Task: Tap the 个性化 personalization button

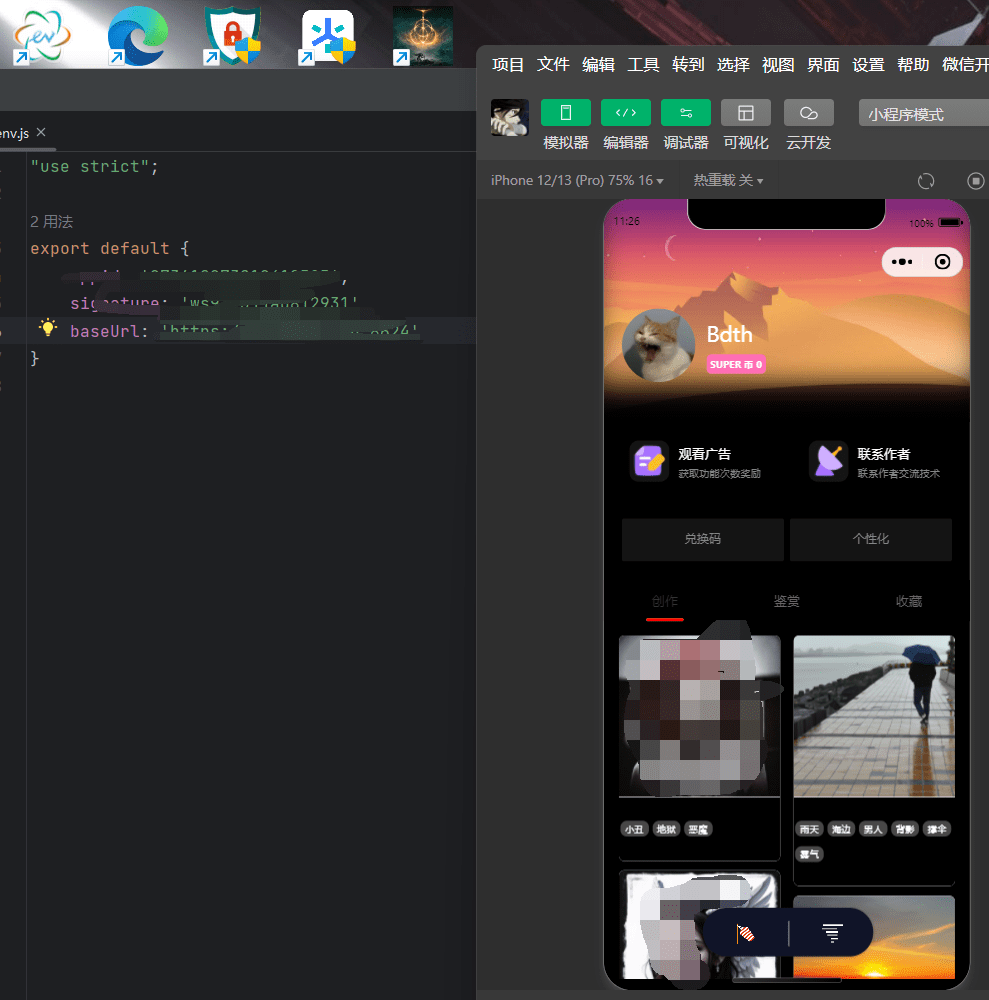Action: 871,539
